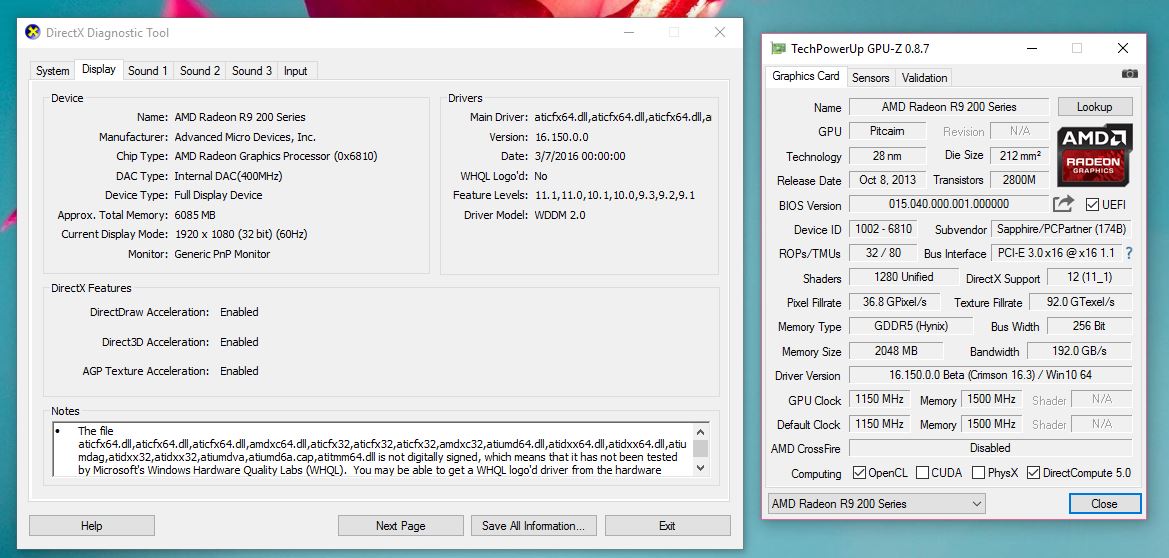Screen dimensions: 1169x558
Task: Click the Pixel Fillrate 36.8 GPixel/s field
Action: coord(895,301)
